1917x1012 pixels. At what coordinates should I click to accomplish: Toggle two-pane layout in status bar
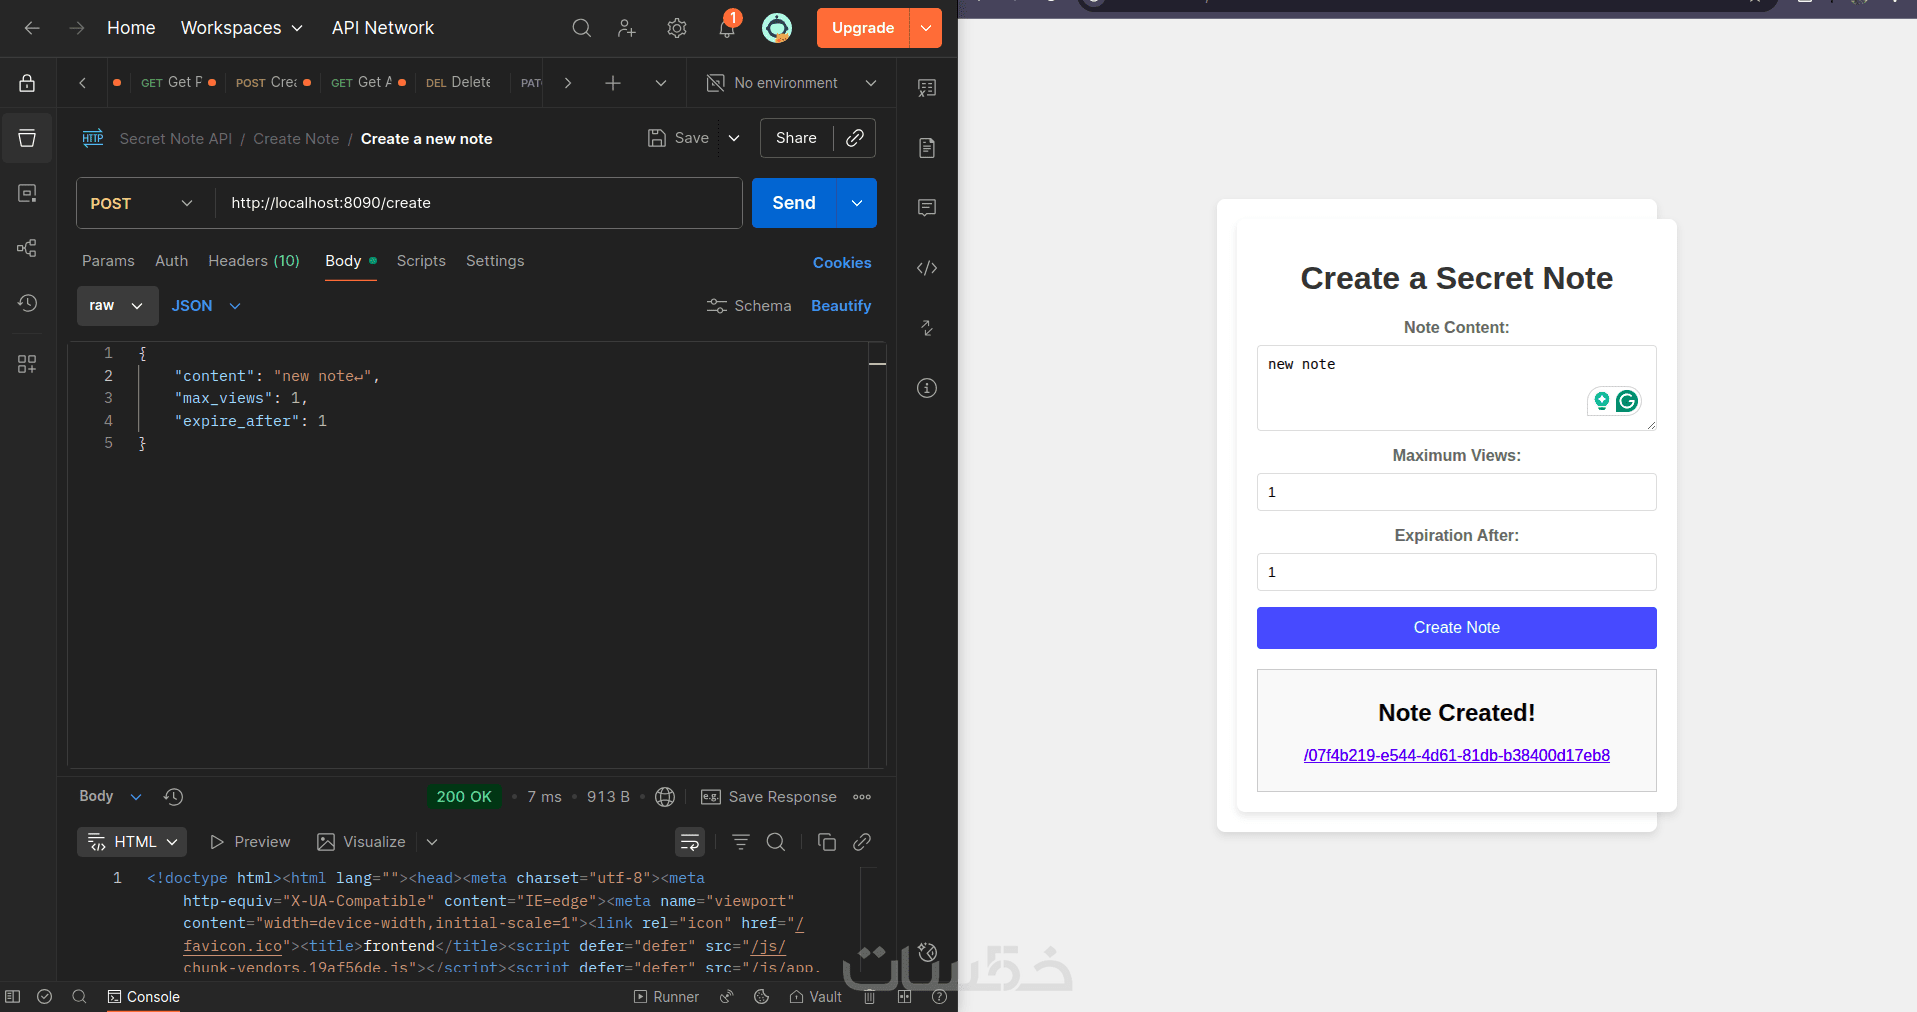(x=905, y=997)
